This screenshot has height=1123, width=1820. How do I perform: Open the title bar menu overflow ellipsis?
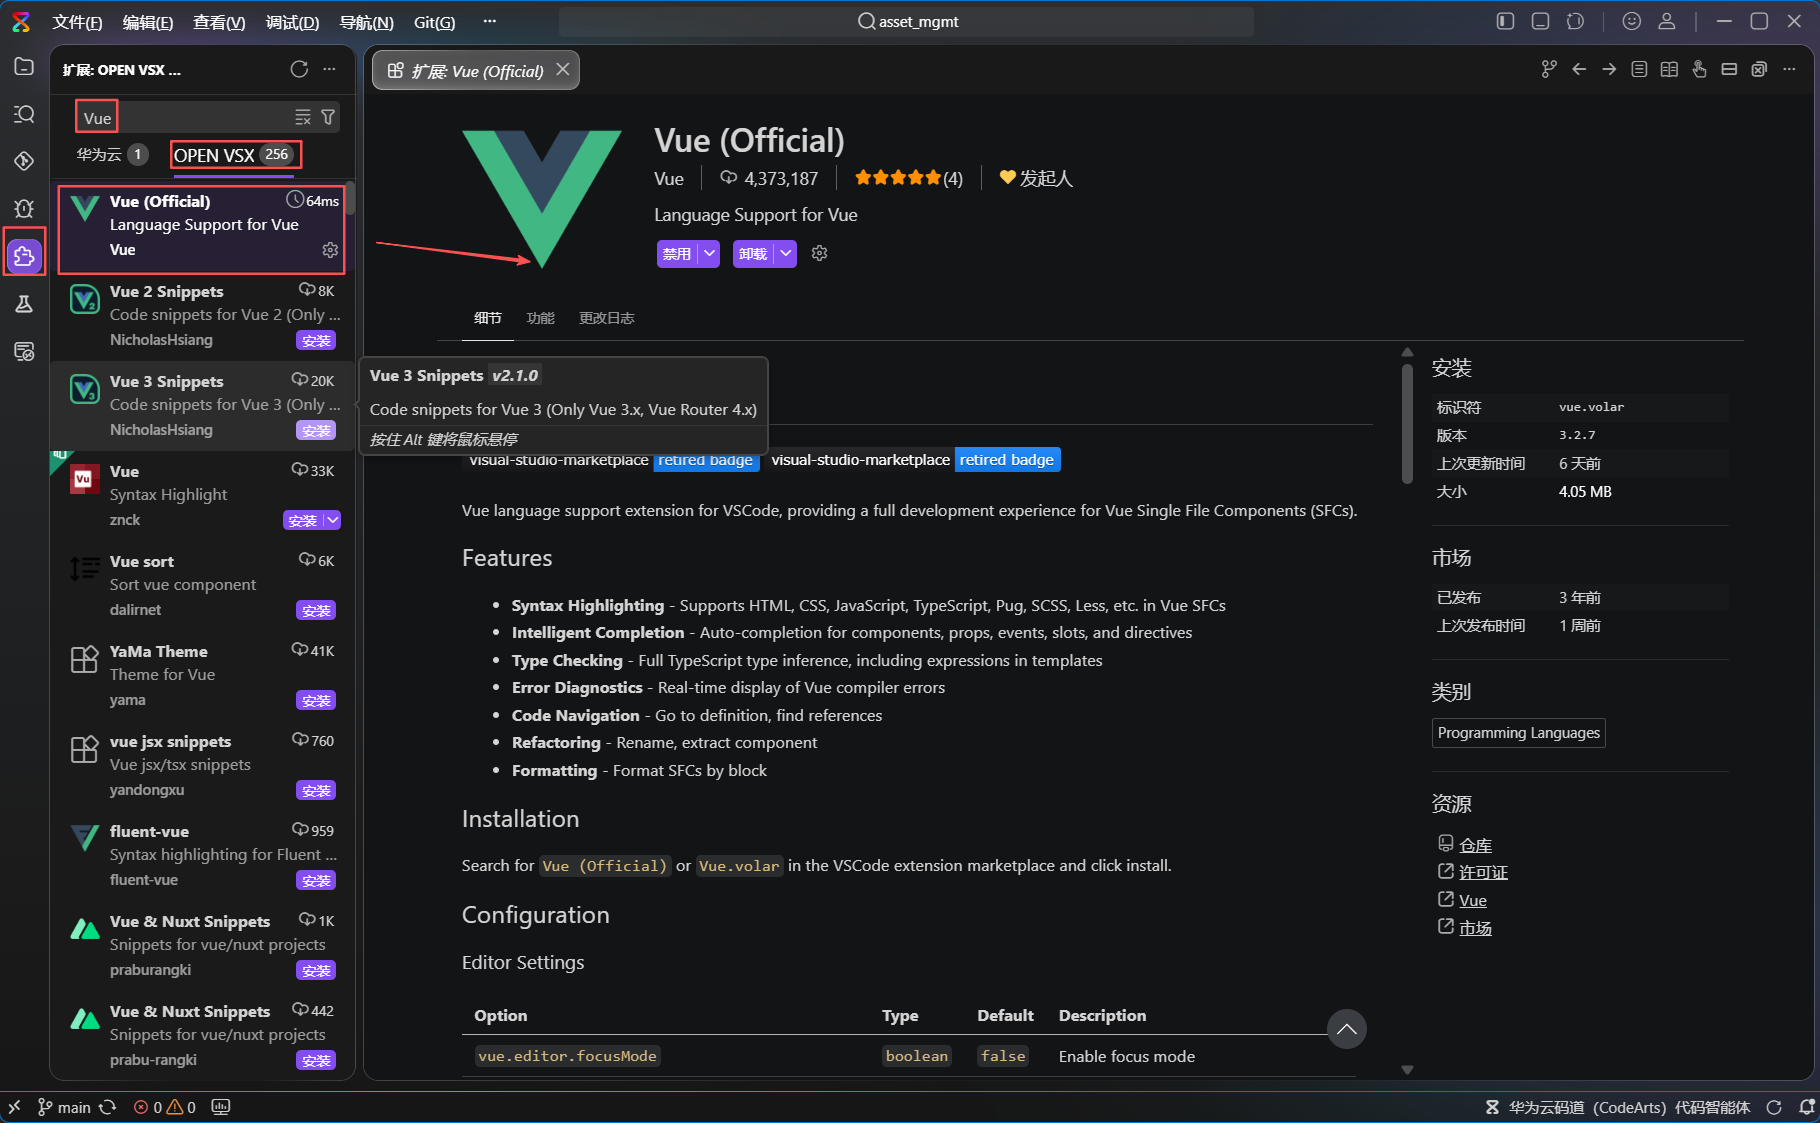pyautogui.click(x=489, y=21)
